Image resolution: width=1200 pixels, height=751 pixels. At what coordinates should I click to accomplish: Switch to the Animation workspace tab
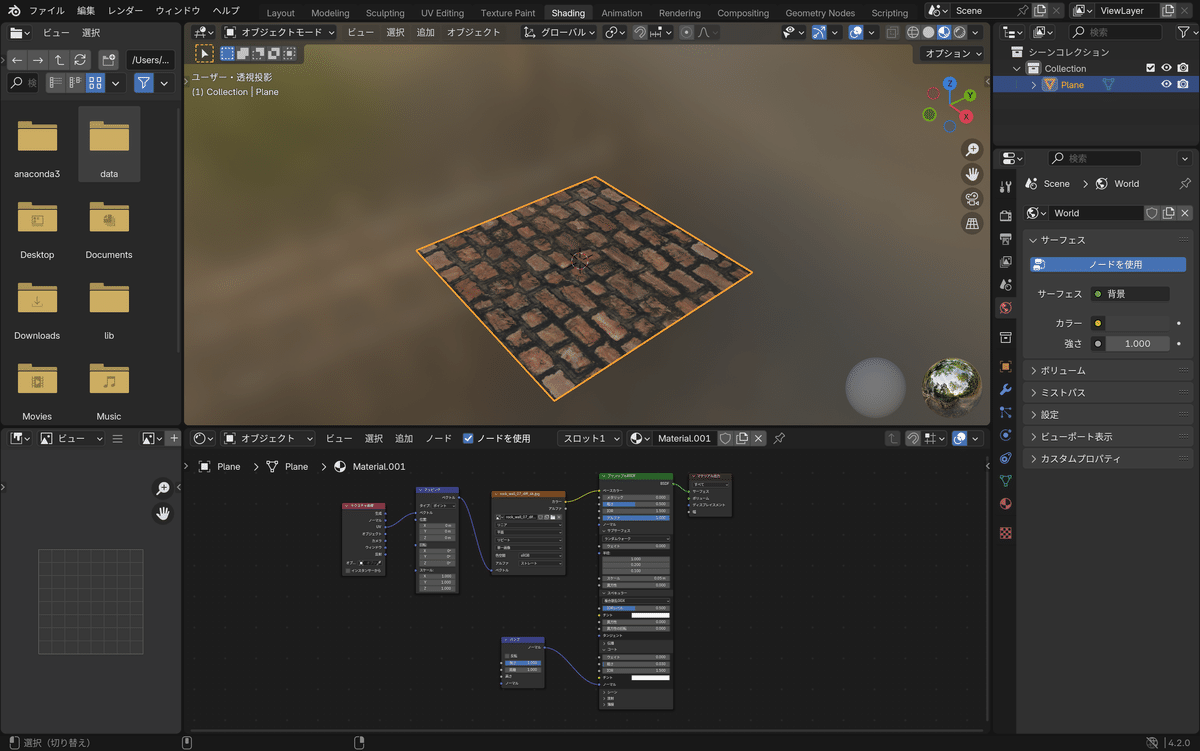pyautogui.click(x=622, y=13)
